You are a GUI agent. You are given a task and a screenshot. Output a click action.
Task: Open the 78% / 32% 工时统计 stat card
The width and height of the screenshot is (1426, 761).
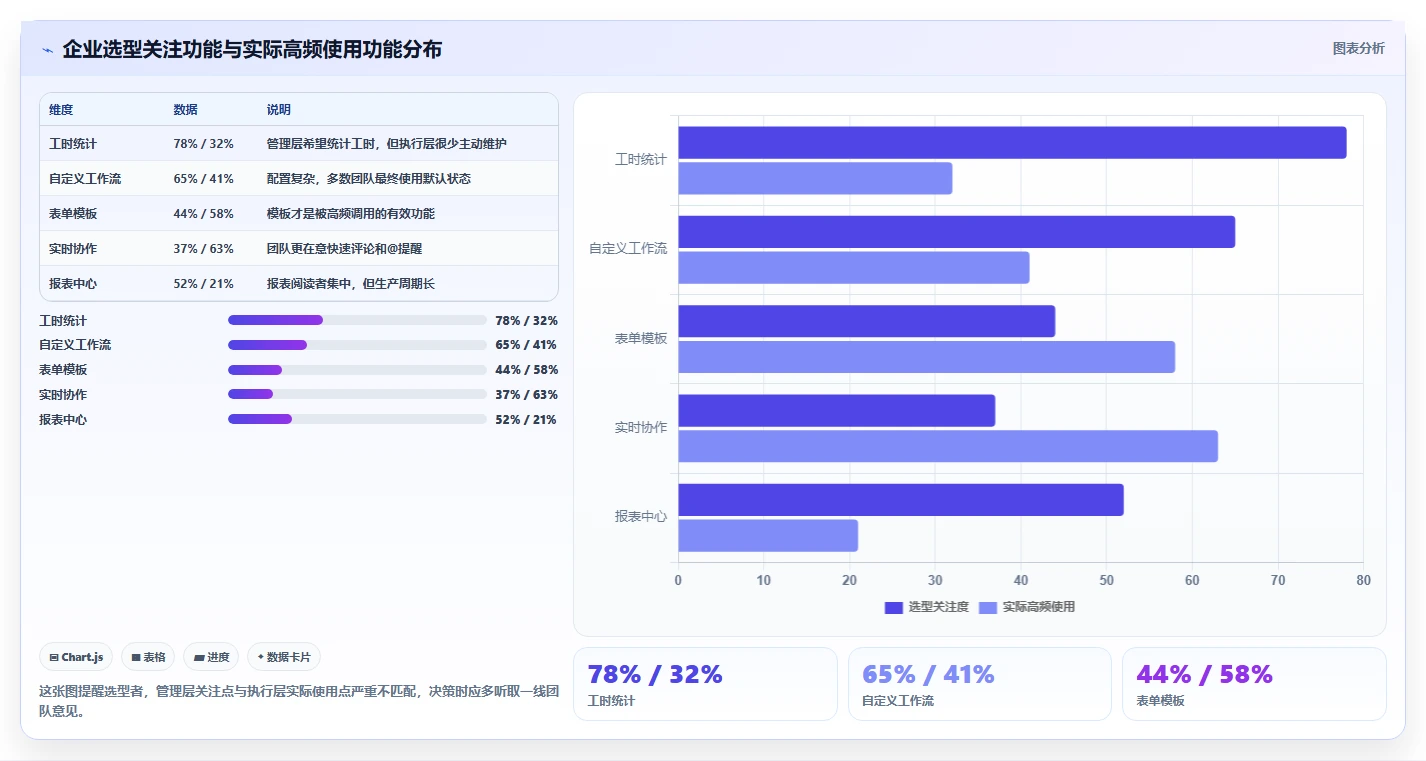[x=705, y=684]
